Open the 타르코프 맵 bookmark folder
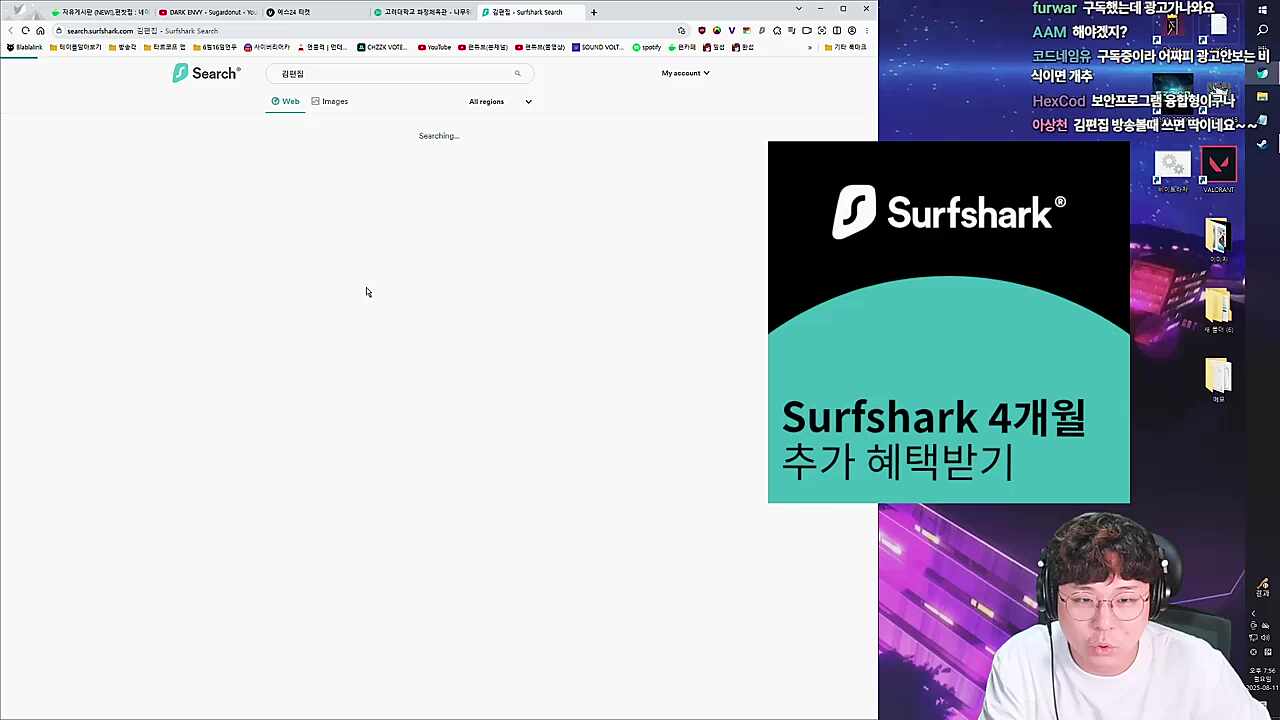The width and height of the screenshot is (1280, 720). [x=165, y=47]
